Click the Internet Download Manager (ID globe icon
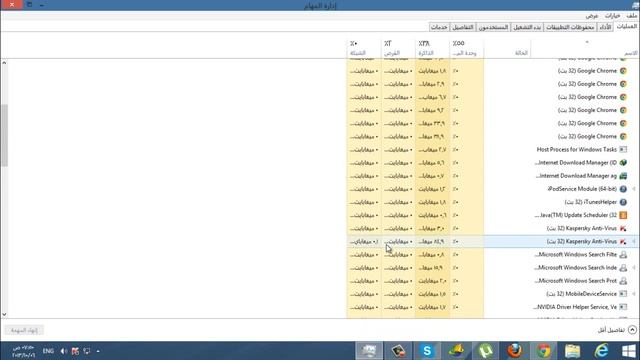This screenshot has height=360, width=640. (x=623, y=163)
